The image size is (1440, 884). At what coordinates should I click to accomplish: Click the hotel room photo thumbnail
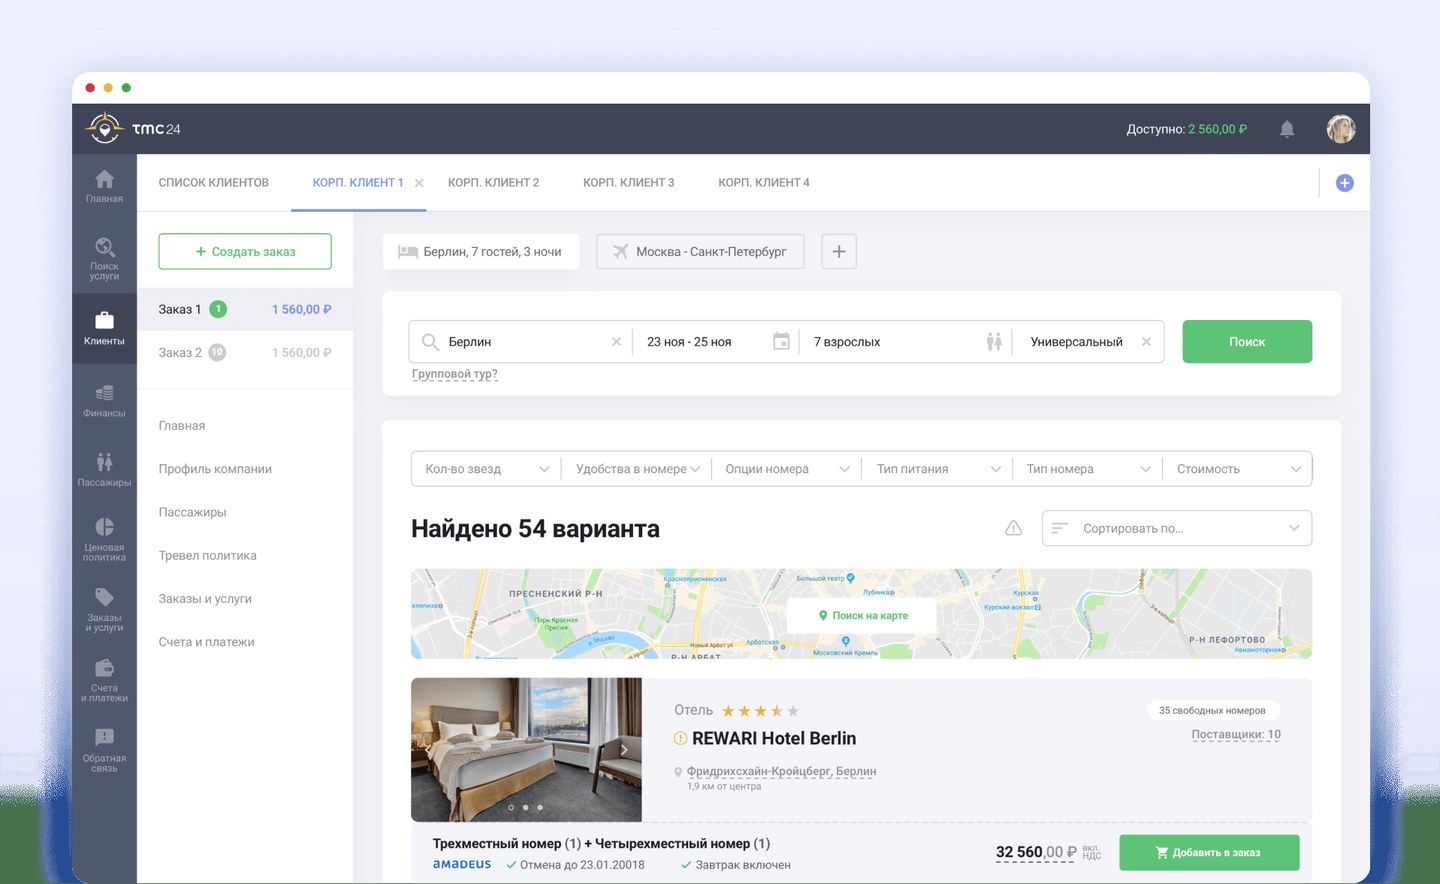tap(526, 749)
